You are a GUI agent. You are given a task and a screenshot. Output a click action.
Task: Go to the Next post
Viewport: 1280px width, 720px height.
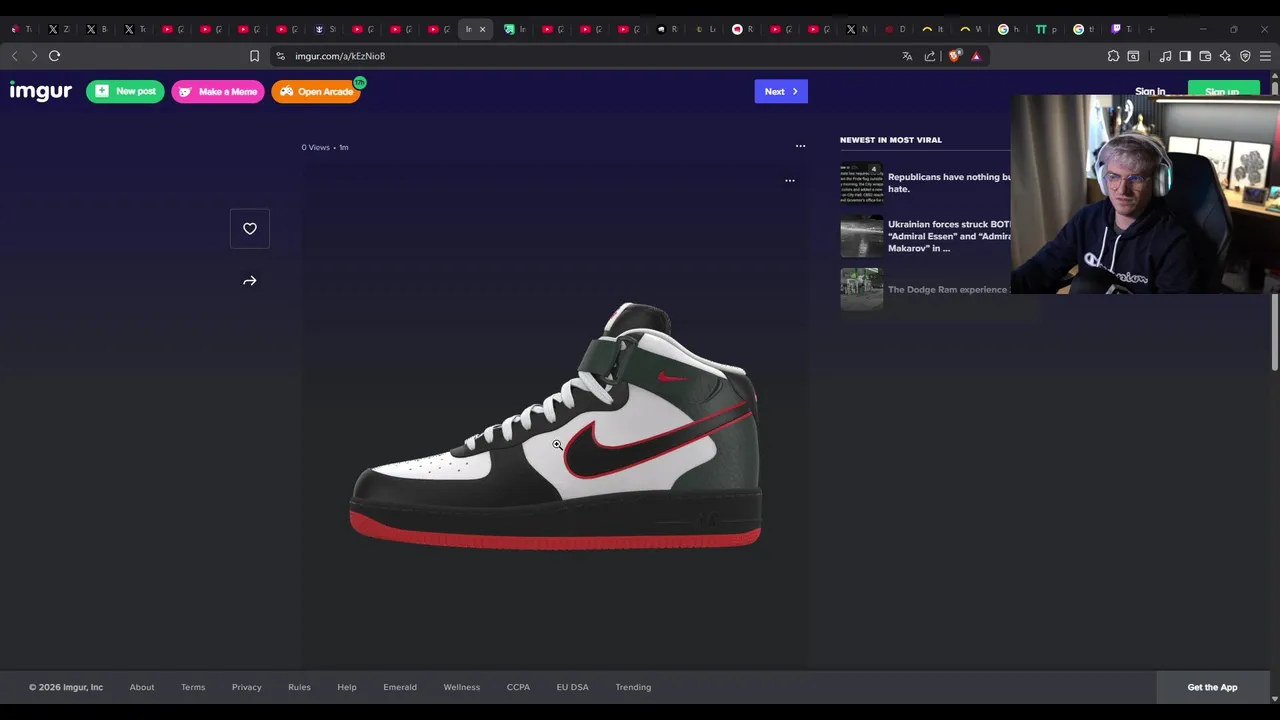pos(781,91)
